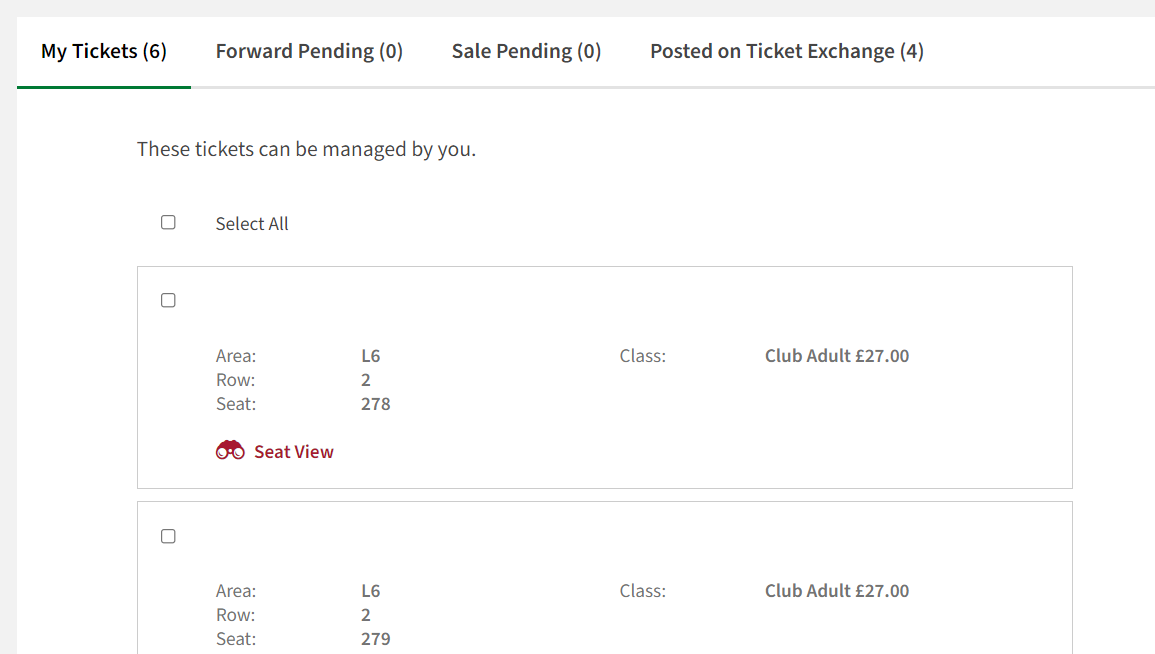View the Posted on Ticket Exchange (4) tab
This screenshot has width=1155, height=654.
click(x=787, y=52)
